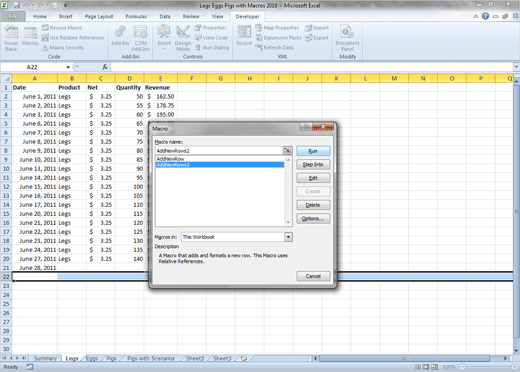Screen dimensions: 520x372
Task: Switch to Page Layout view in status bar
Action: point(426,367)
